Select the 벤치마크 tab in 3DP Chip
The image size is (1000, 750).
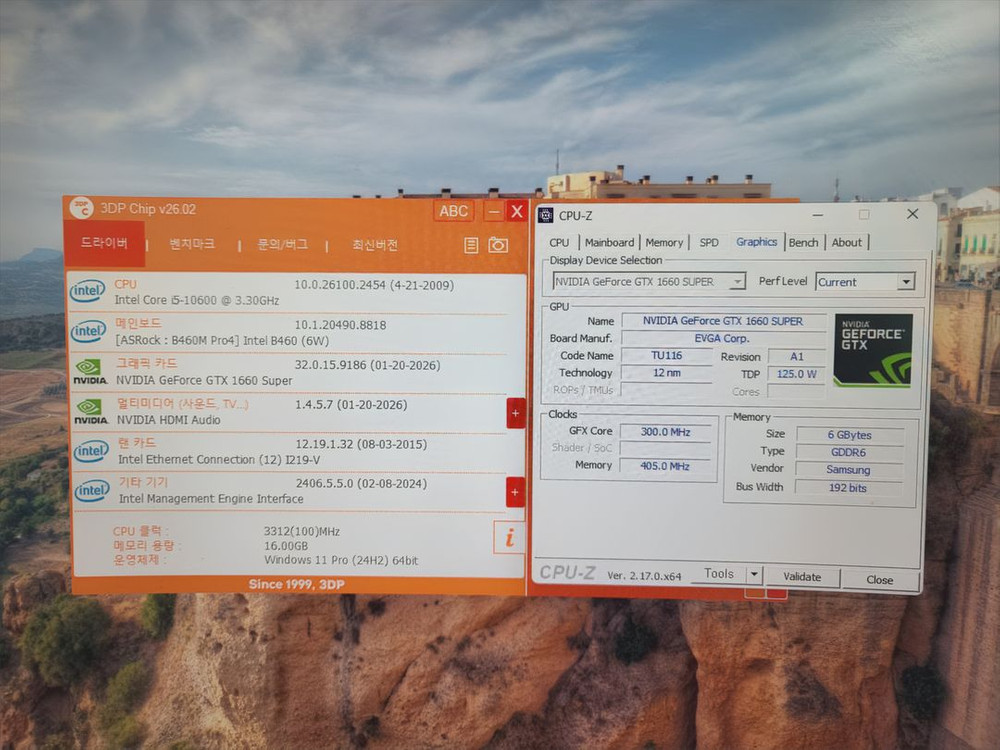coord(192,244)
